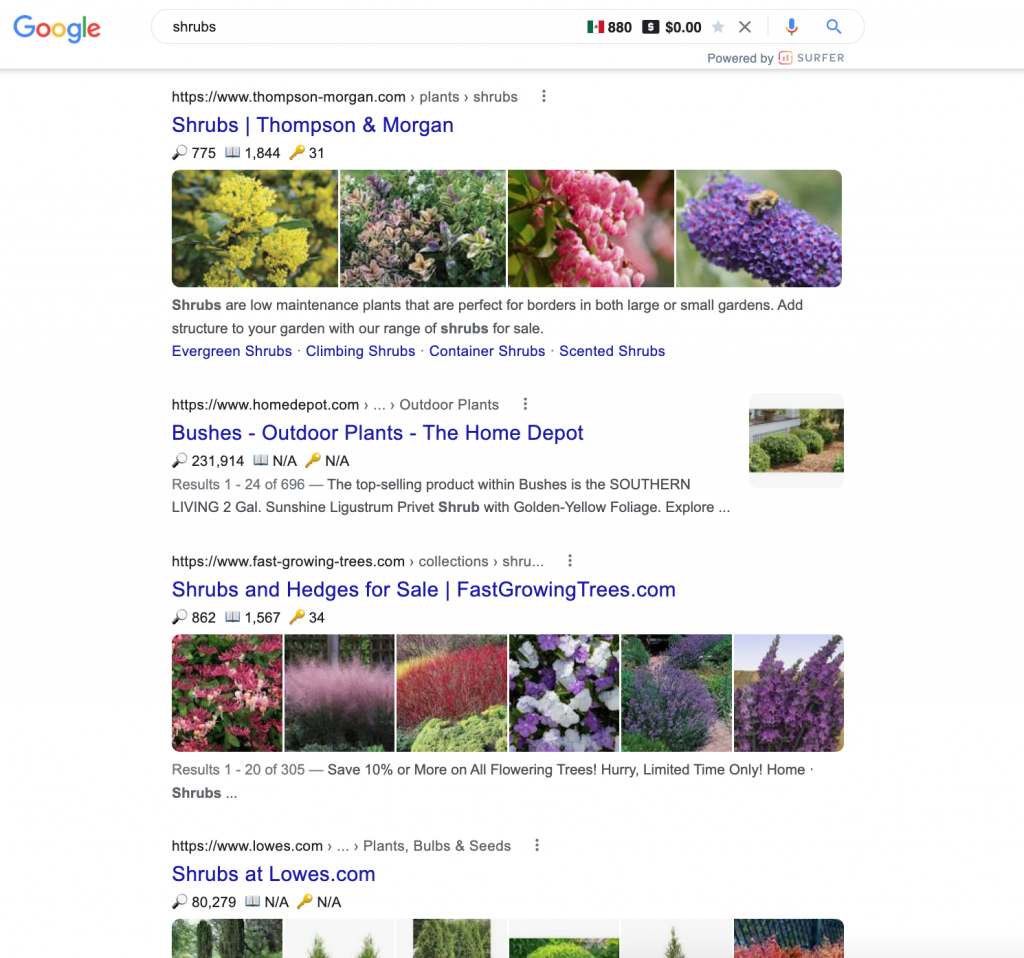Image resolution: width=1024 pixels, height=958 pixels.
Task: Open the Home Depot hedge thumbnail
Action: 796,440
